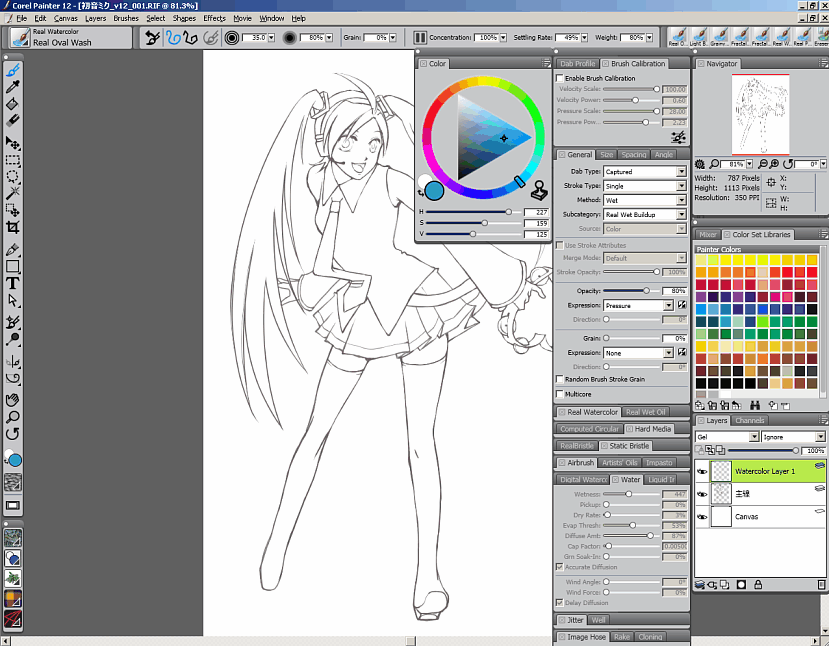Open the Impasto panel tab
The width and height of the screenshot is (829, 646).
point(659,463)
